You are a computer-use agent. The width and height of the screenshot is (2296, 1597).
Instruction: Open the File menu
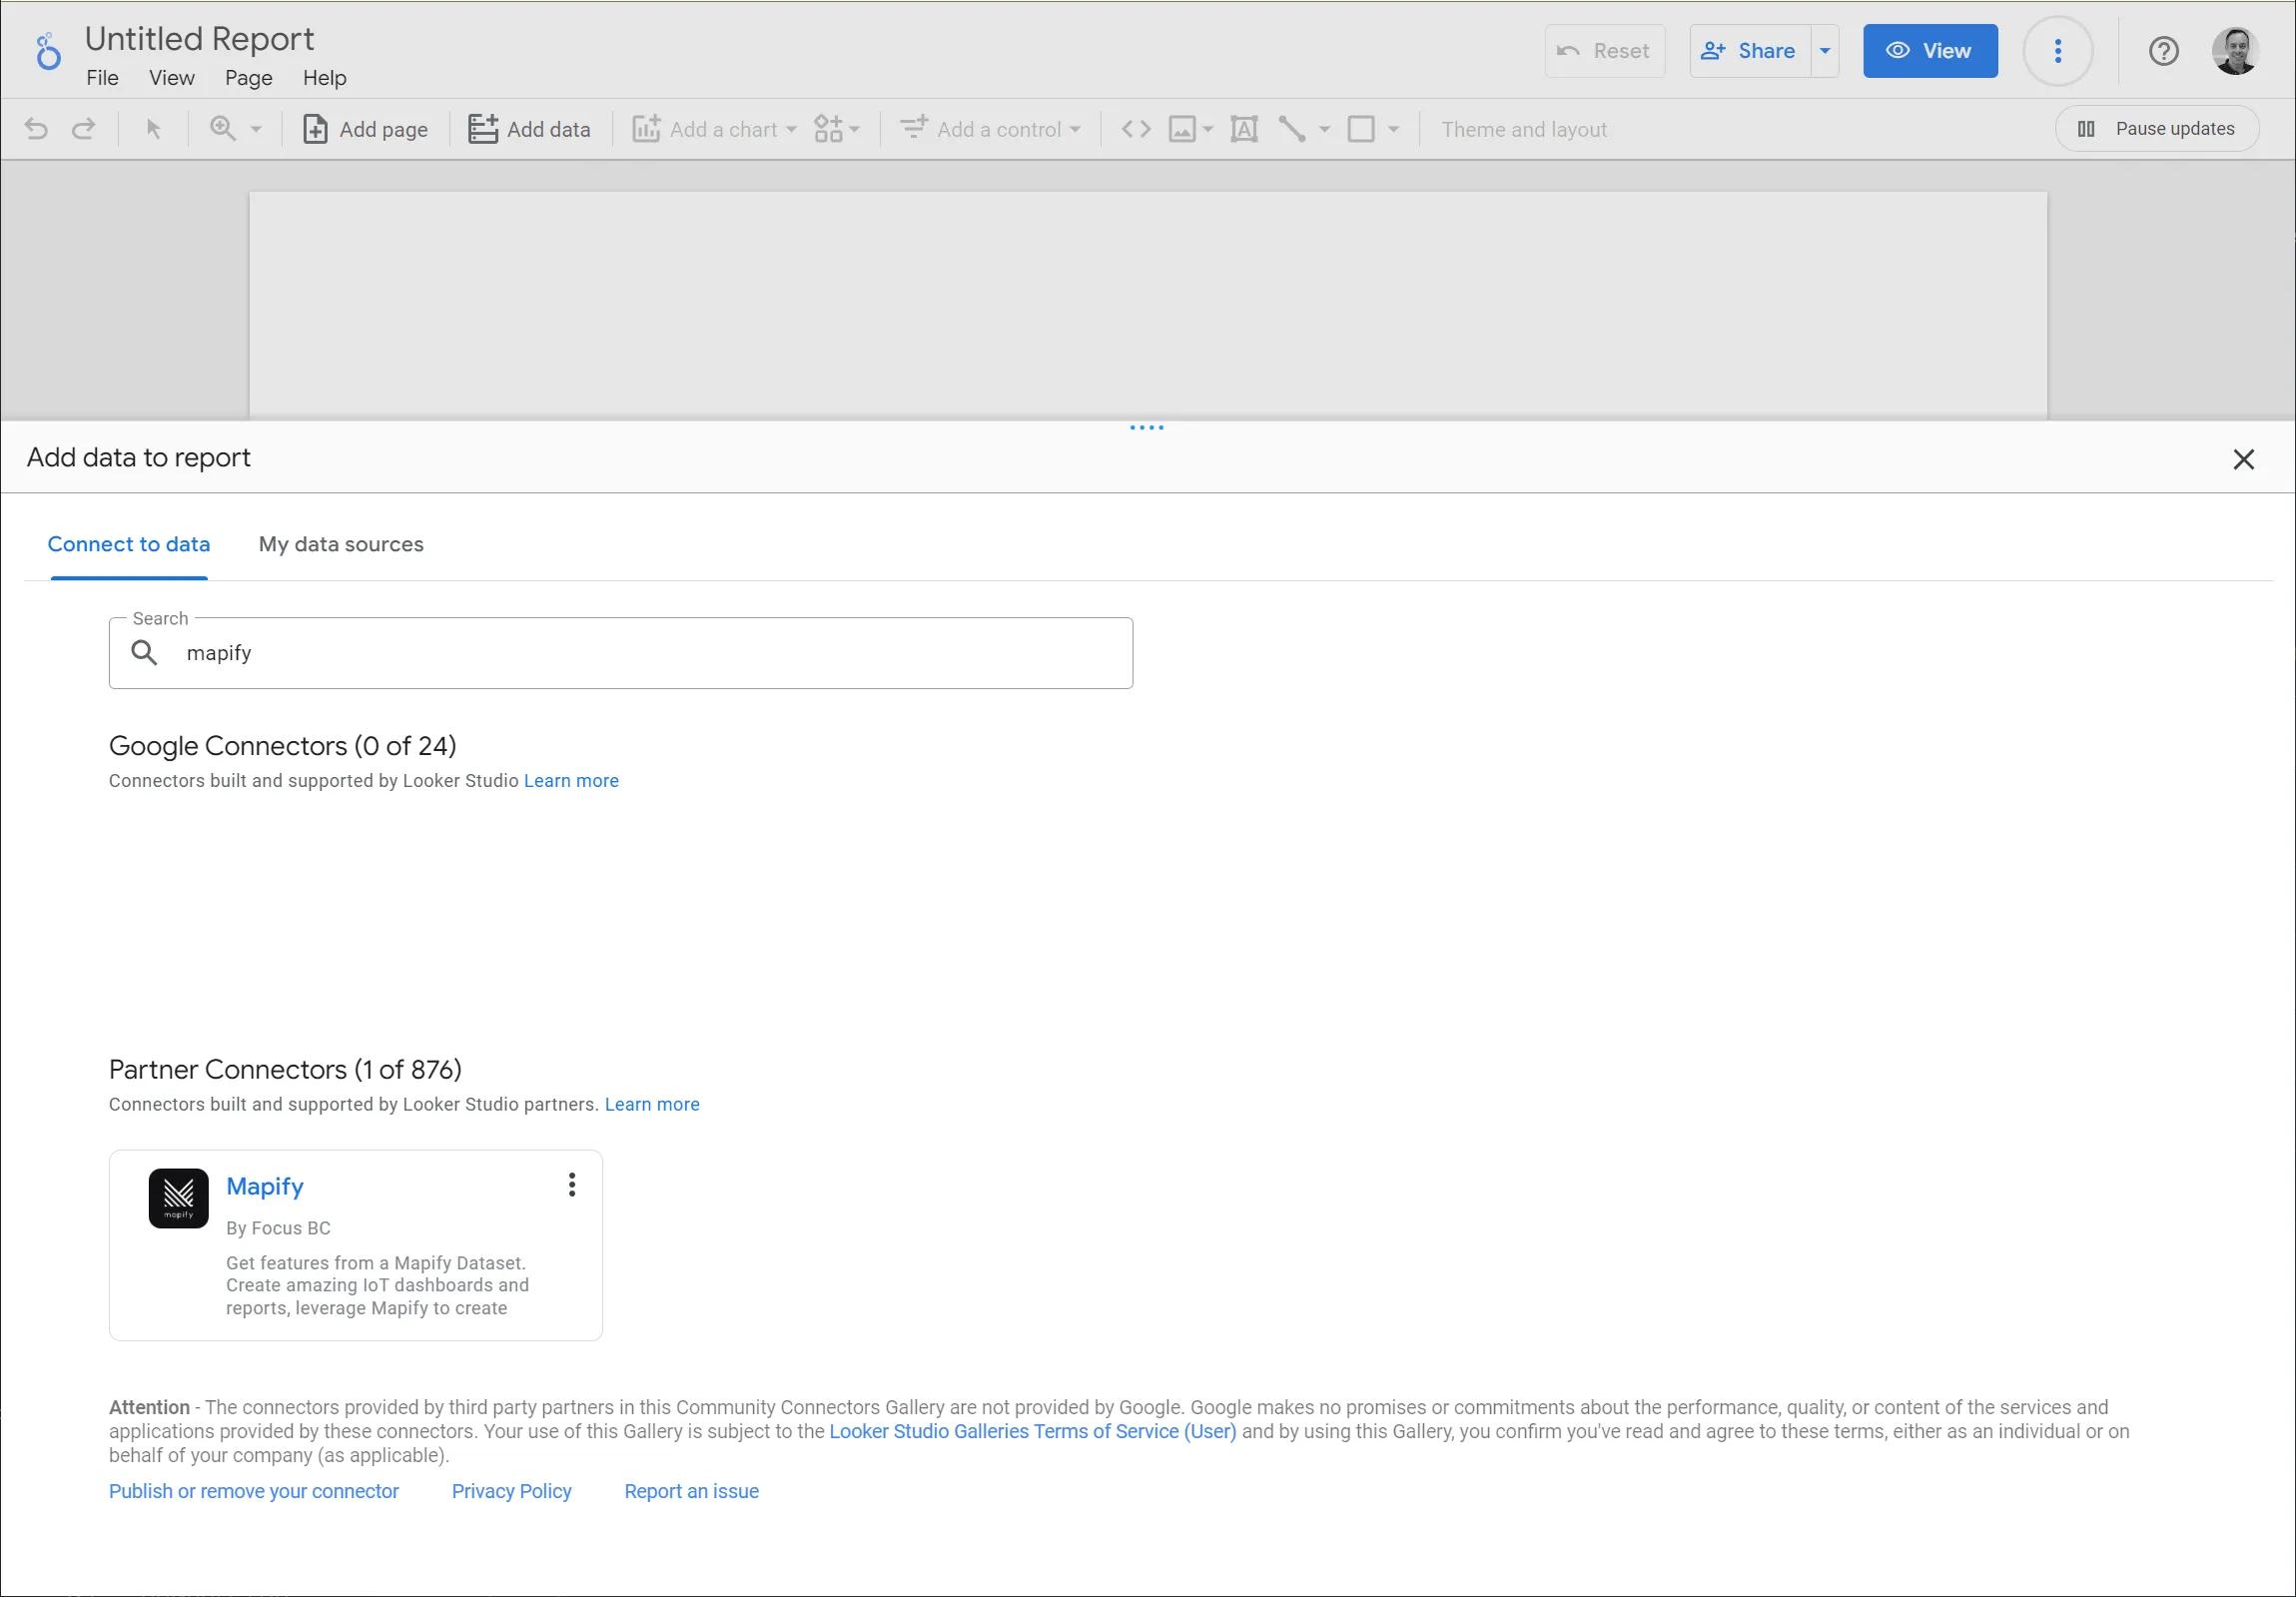(x=102, y=78)
